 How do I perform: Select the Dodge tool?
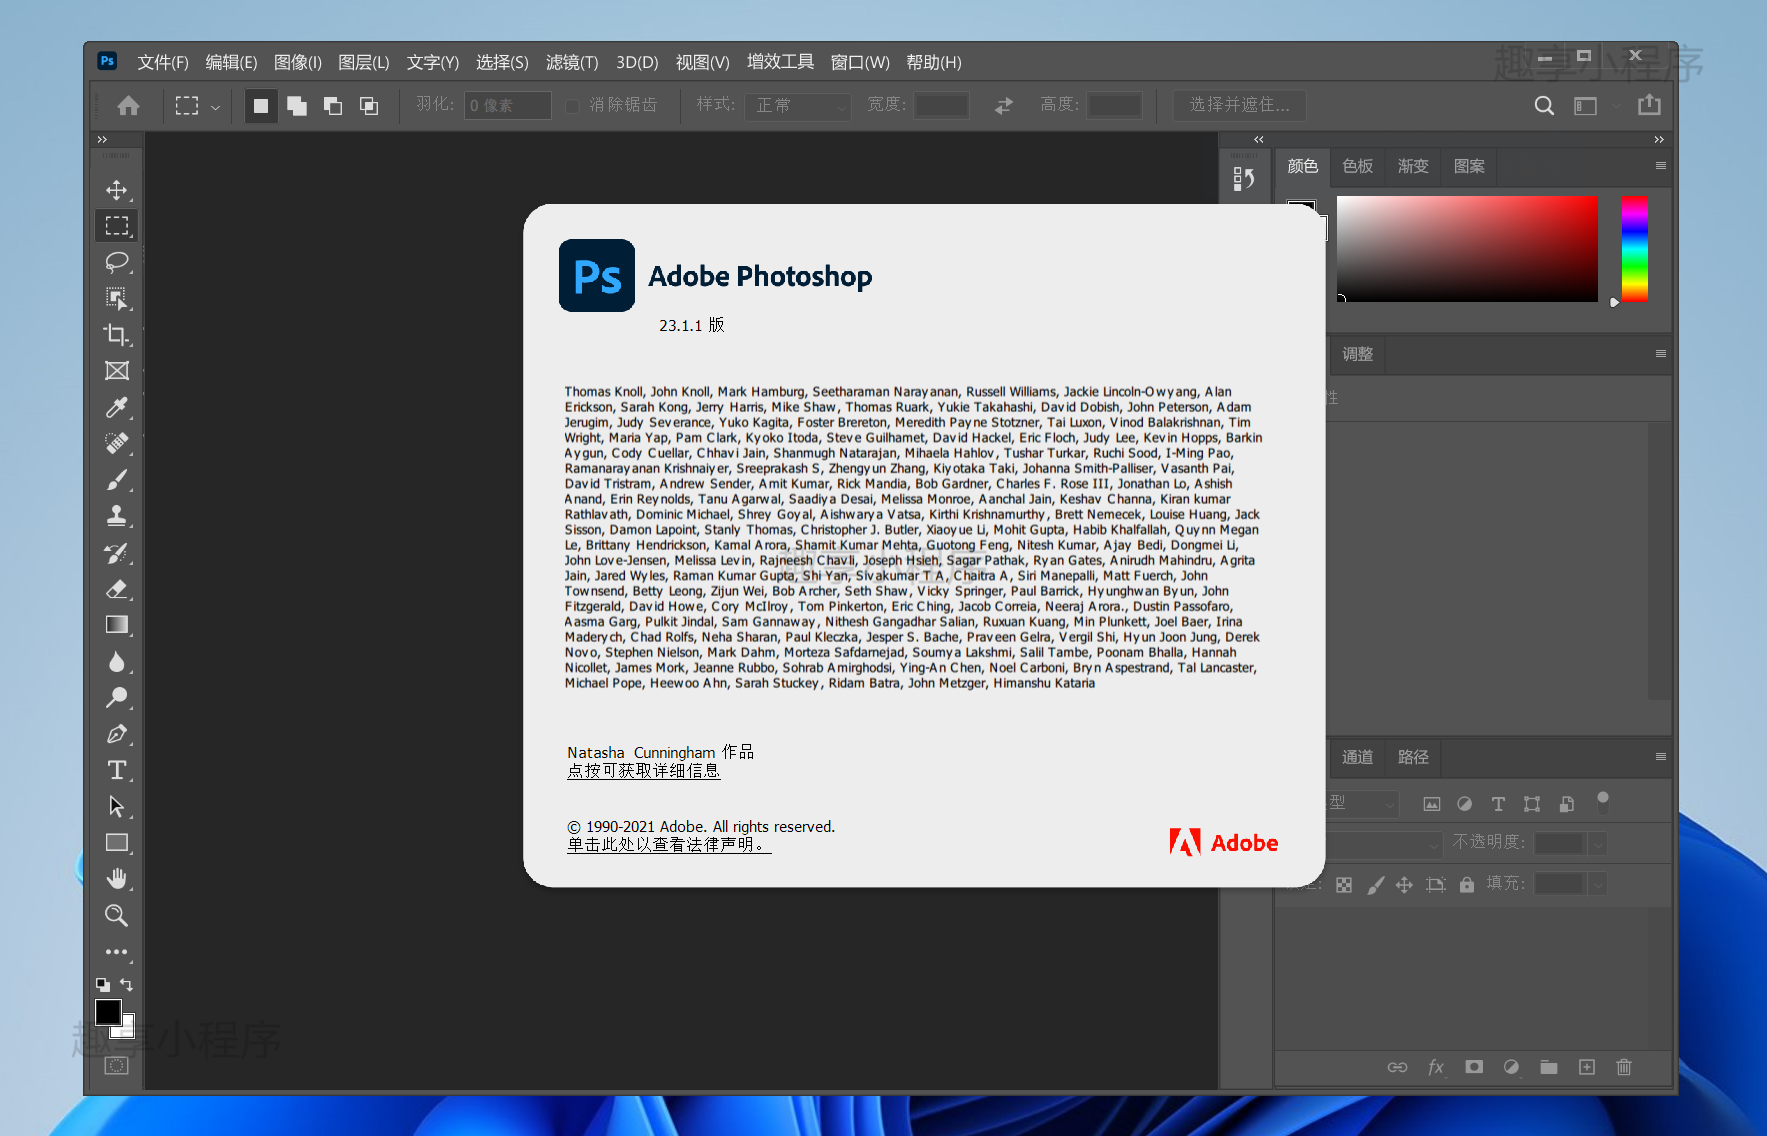tap(117, 697)
